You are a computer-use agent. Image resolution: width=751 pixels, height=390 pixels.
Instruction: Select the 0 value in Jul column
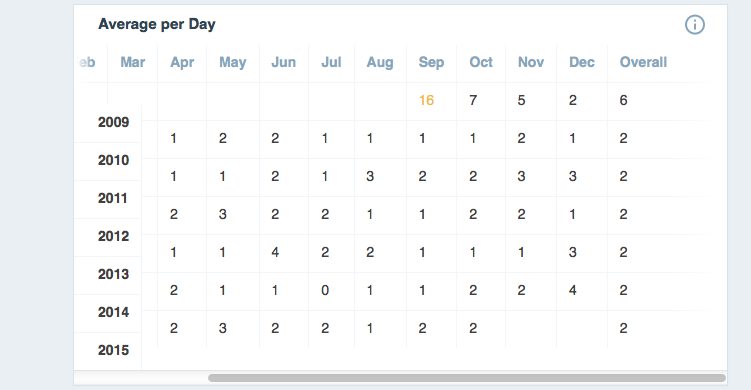[325, 290]
